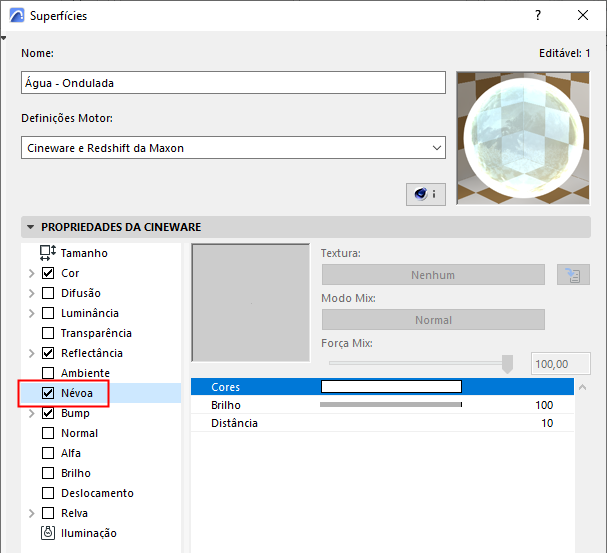The height and width of the screenshot is (553, 607).
Task: Click the Força Mix slider handle
Action: [x=507, y=364]
